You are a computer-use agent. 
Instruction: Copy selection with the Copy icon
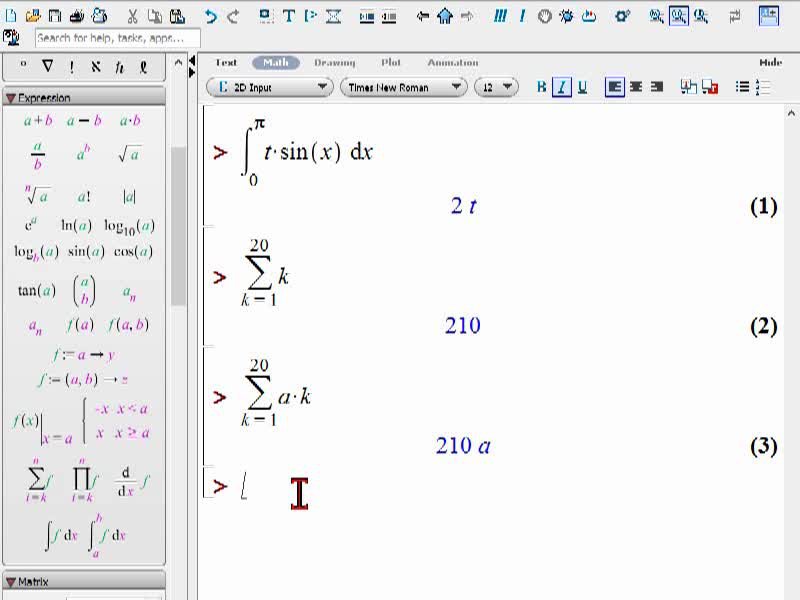point(155,16)
